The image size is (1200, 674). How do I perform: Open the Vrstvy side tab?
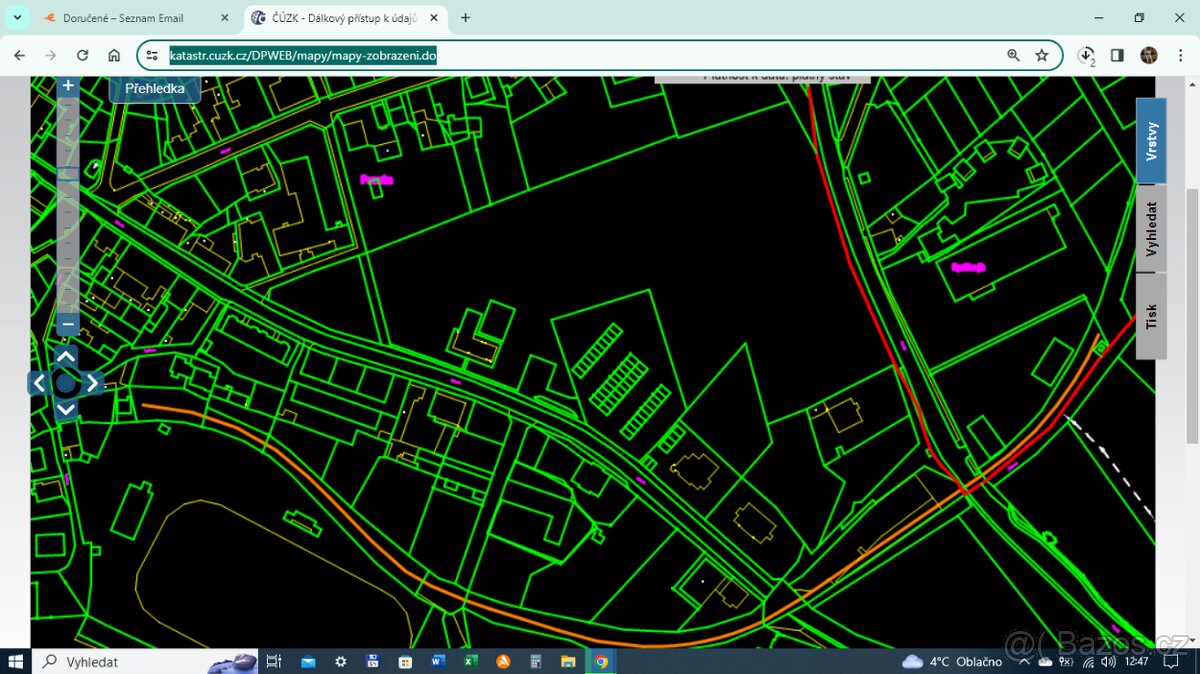(x=1151, y=141)
